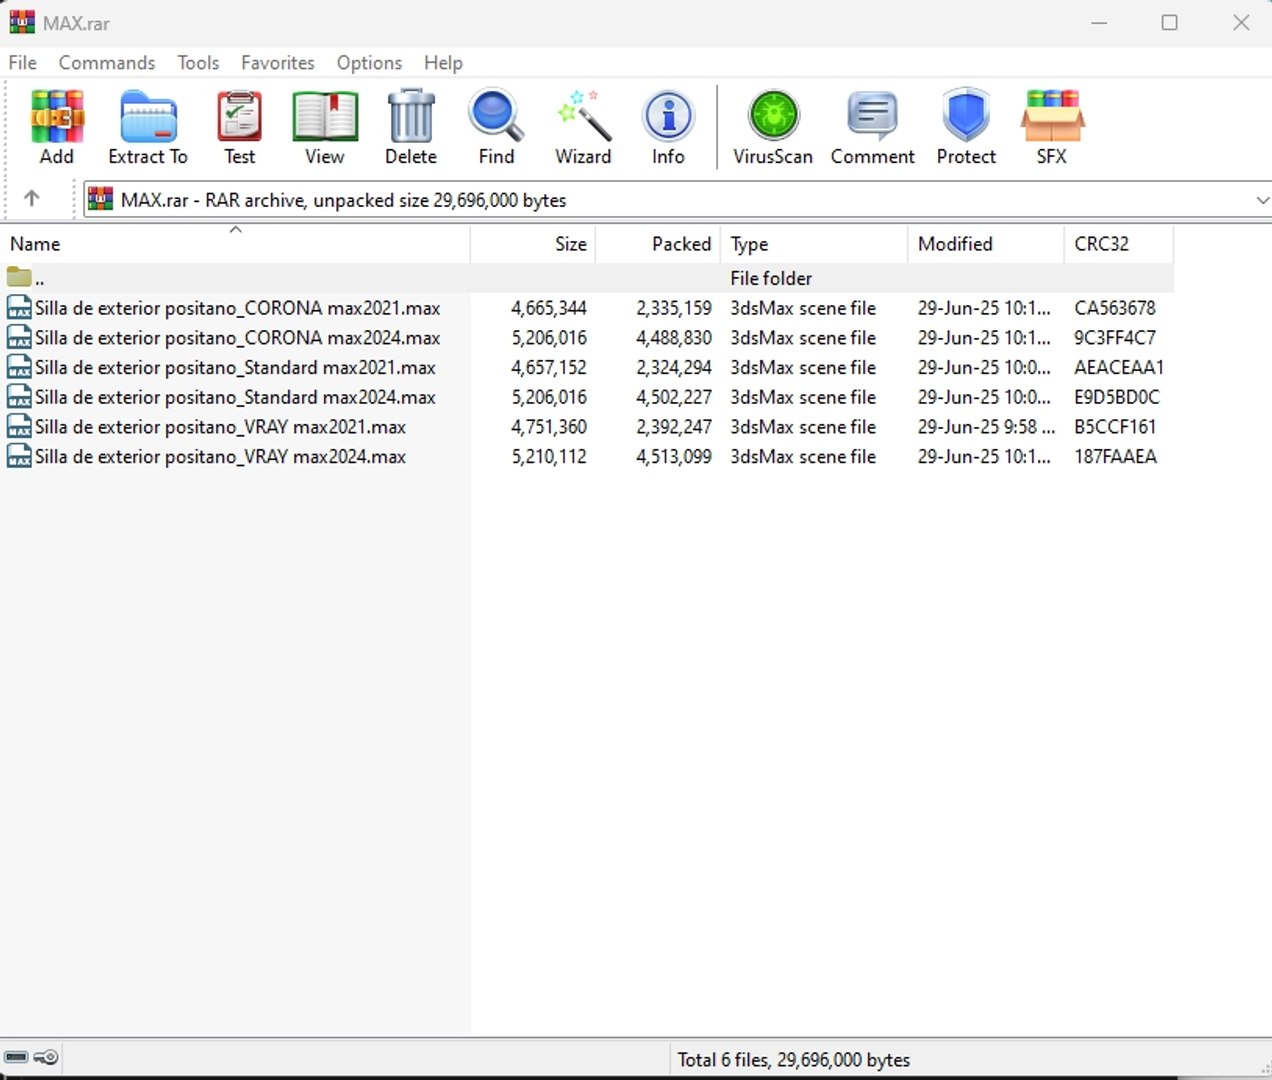The height and width of the screenshot is (1080, 1272).
Task: Open the Tools menu
Action: (x=198, y=62)
